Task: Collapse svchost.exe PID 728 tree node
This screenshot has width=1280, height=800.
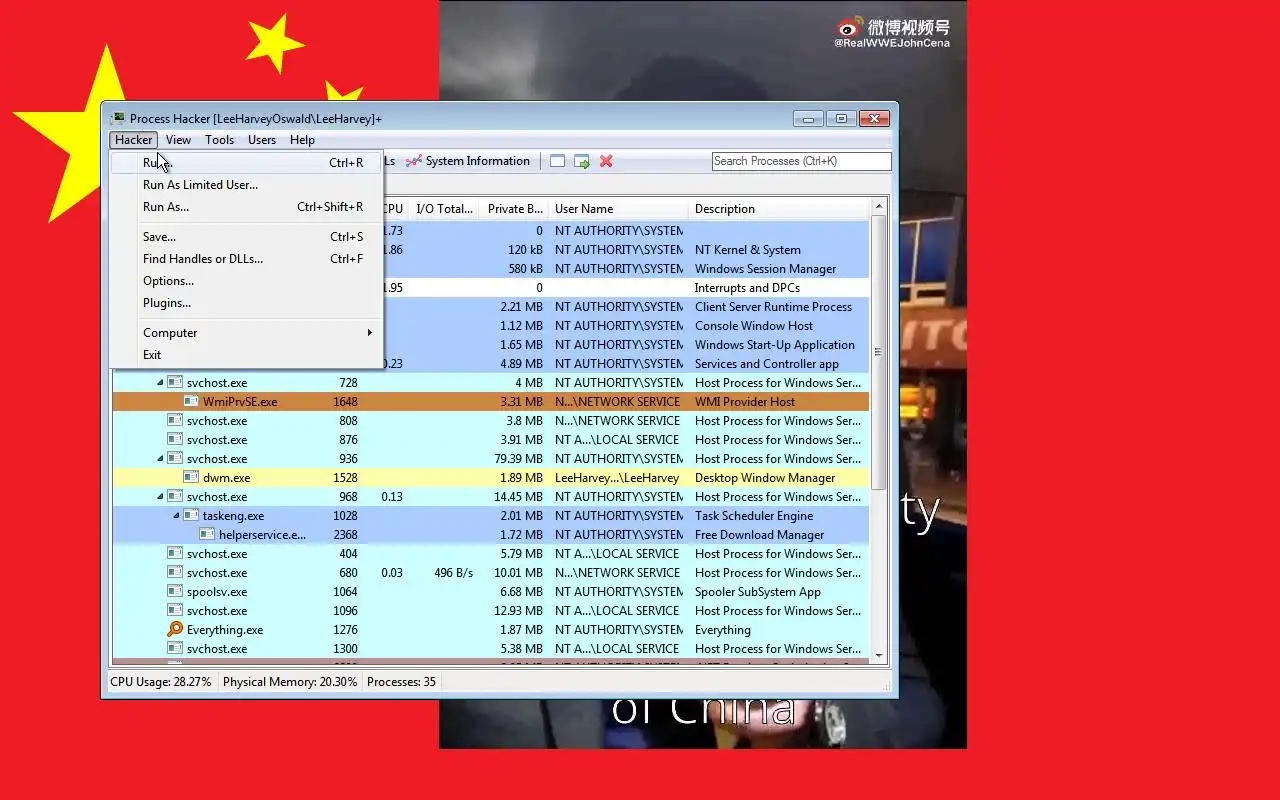Action: [160, 383]
